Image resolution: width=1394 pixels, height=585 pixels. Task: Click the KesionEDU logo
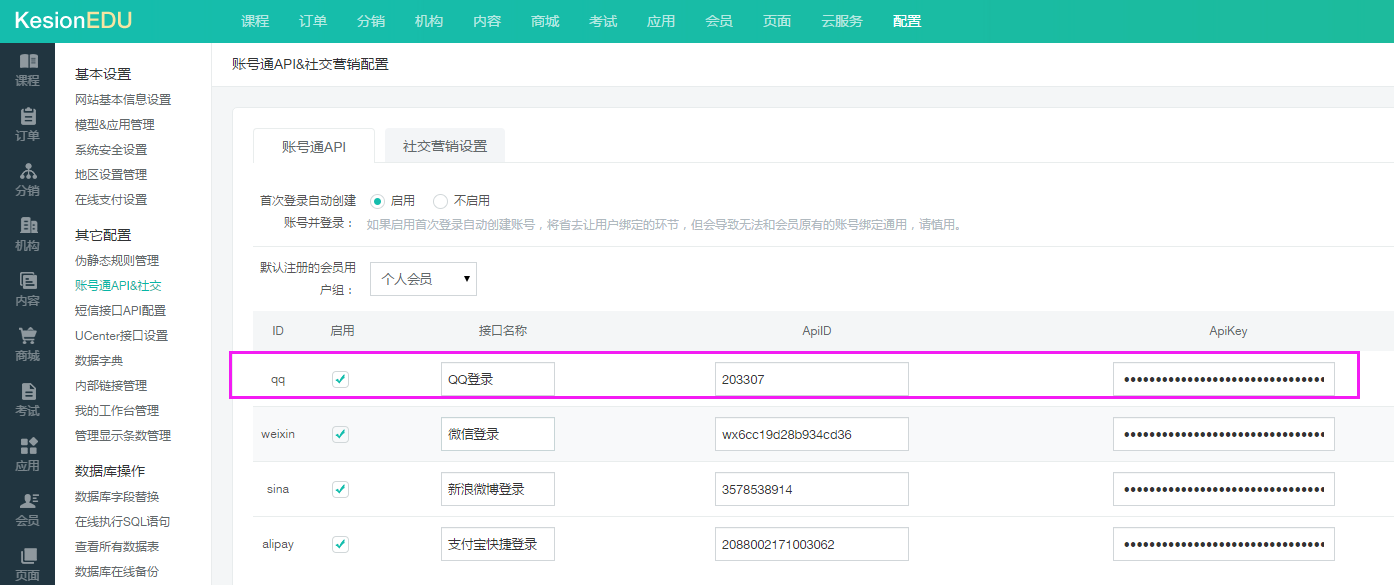(73, 21)
